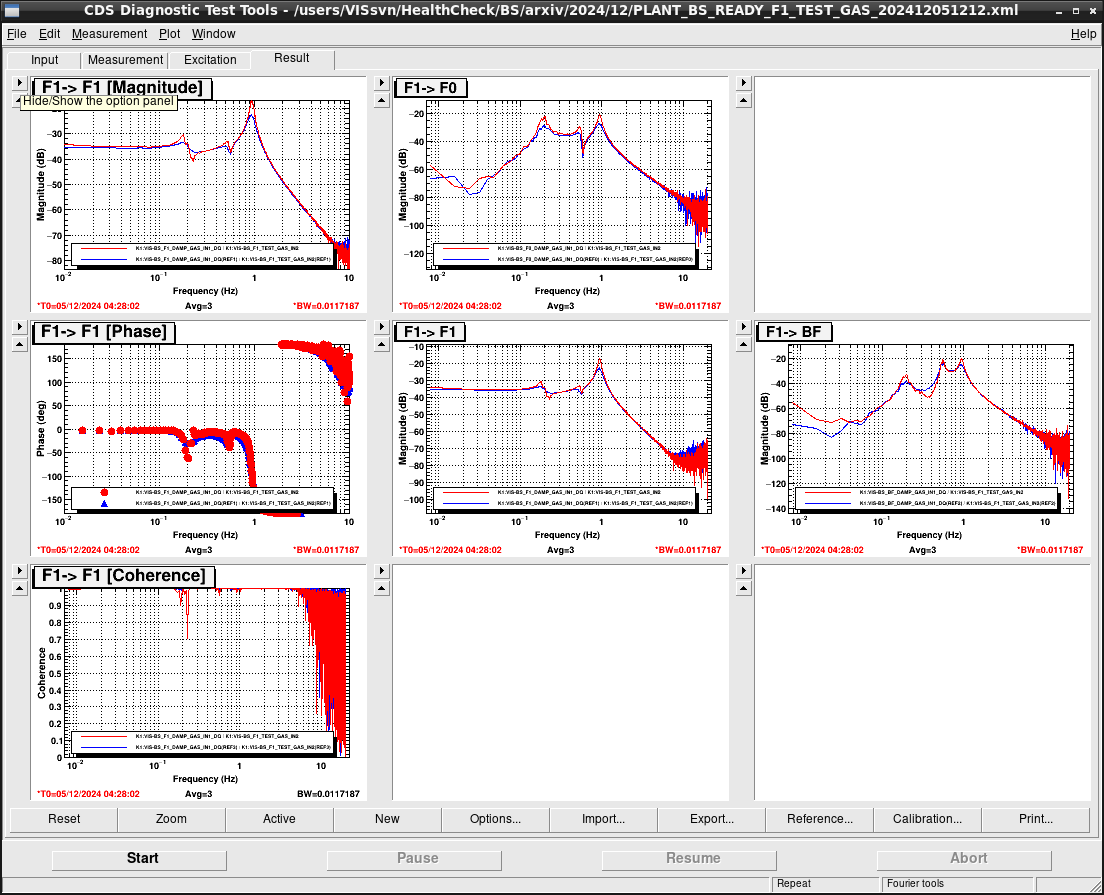Click up arrow of empty top-right plot pad
Viewport: 1104px width, 895px height.
tap(744, 100)
